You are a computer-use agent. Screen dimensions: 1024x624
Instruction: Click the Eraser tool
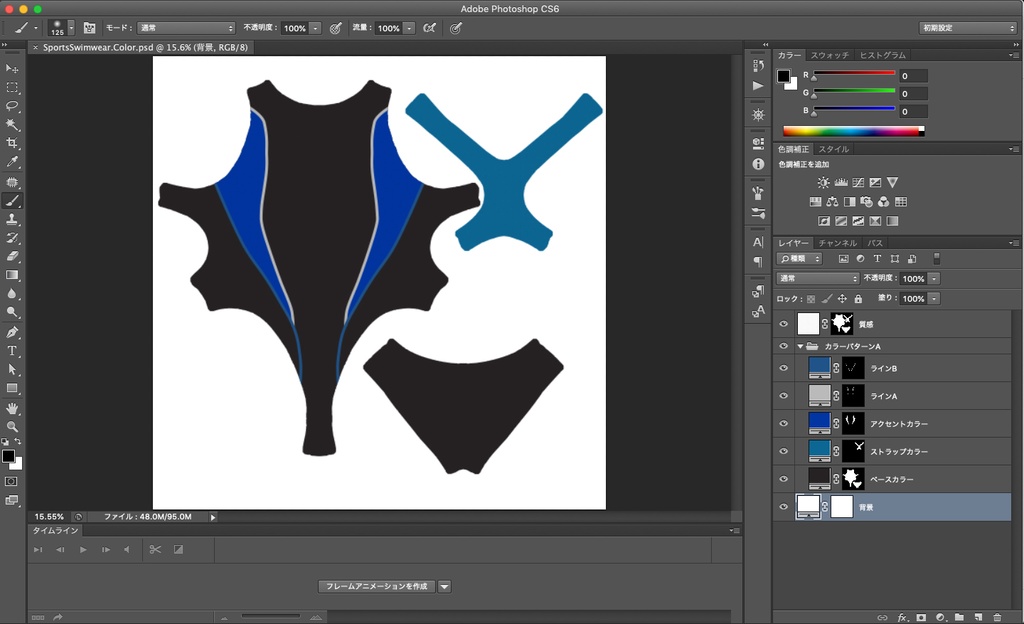point(13,256)
